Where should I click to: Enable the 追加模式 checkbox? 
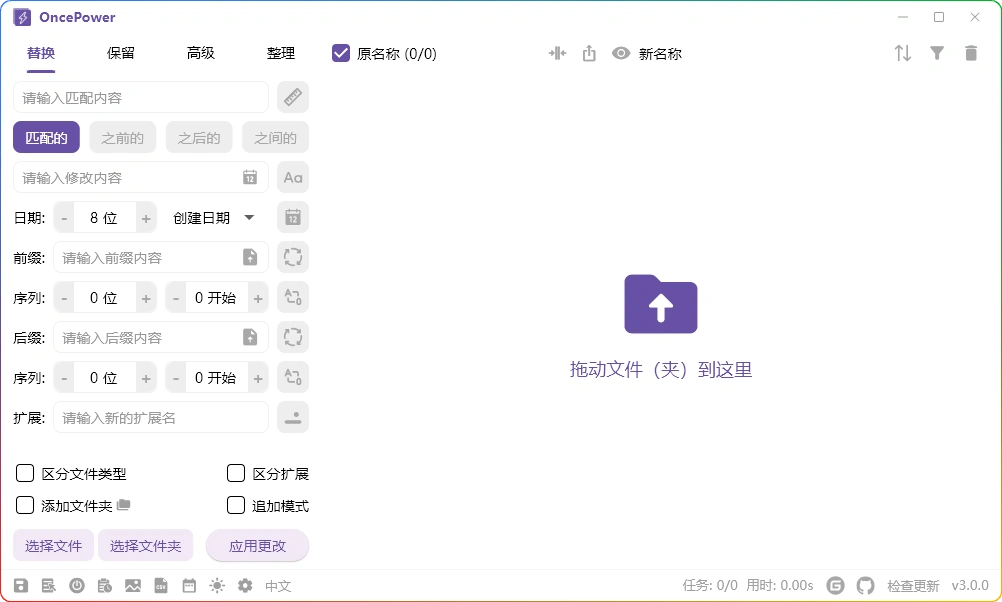(x=236, y=505)
